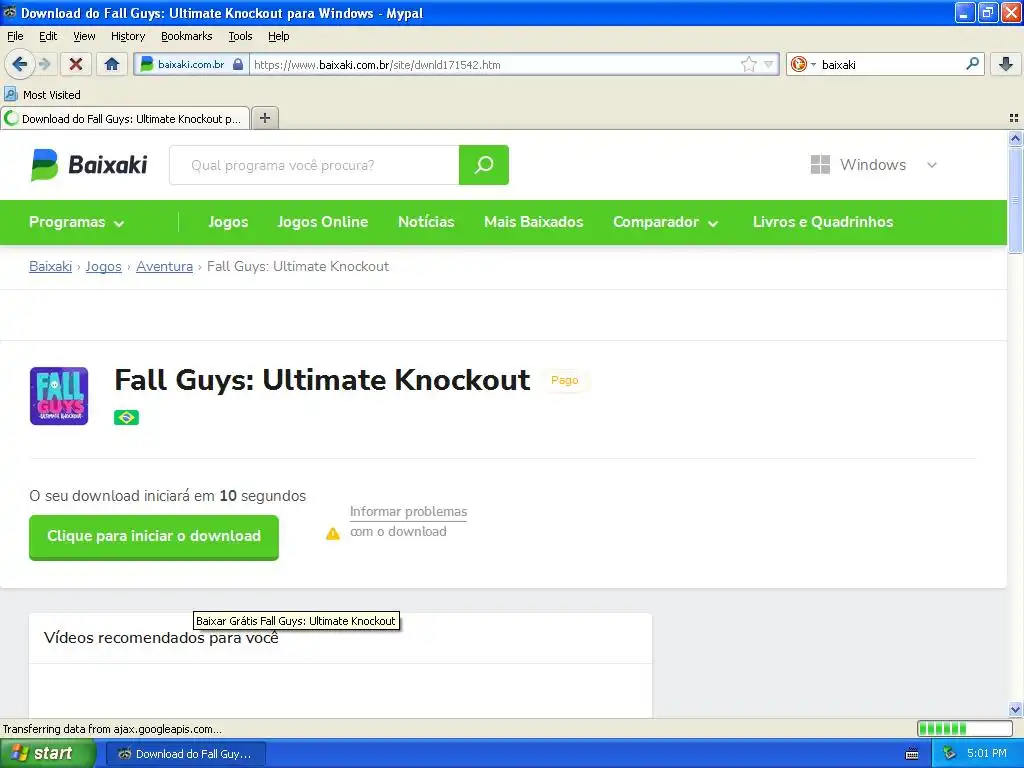The image size is (1024, 768).
Task: Click the Mypal raccoon icon in title bar
Action: pos(10,12)
